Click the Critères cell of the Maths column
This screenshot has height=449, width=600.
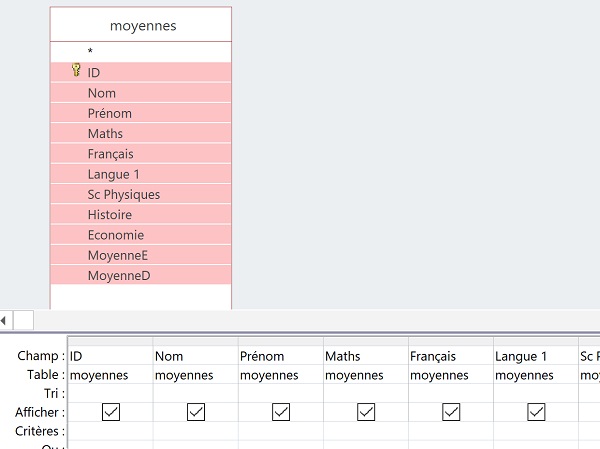tap(365, 431)
